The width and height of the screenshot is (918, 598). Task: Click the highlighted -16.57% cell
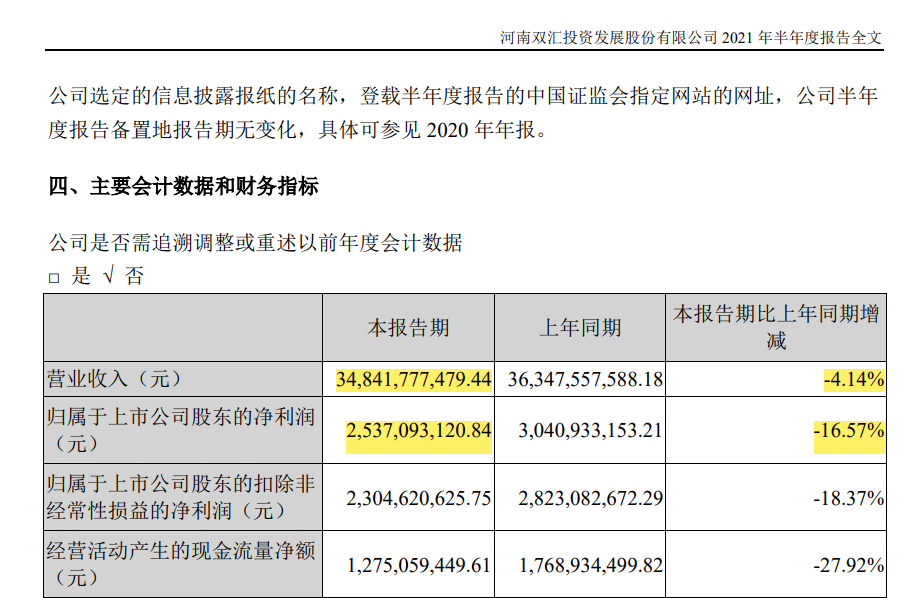point(849,432)
